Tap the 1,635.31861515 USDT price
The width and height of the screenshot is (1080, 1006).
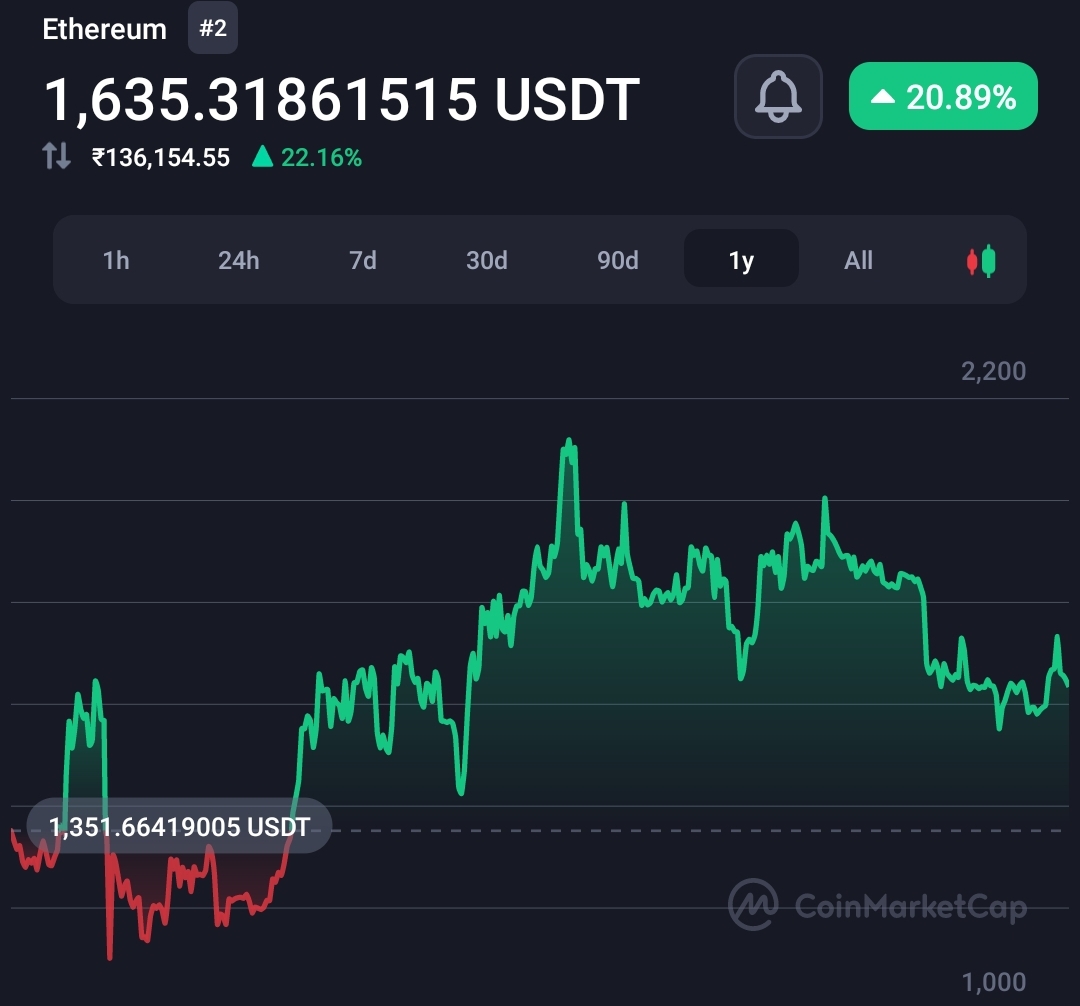342,101
